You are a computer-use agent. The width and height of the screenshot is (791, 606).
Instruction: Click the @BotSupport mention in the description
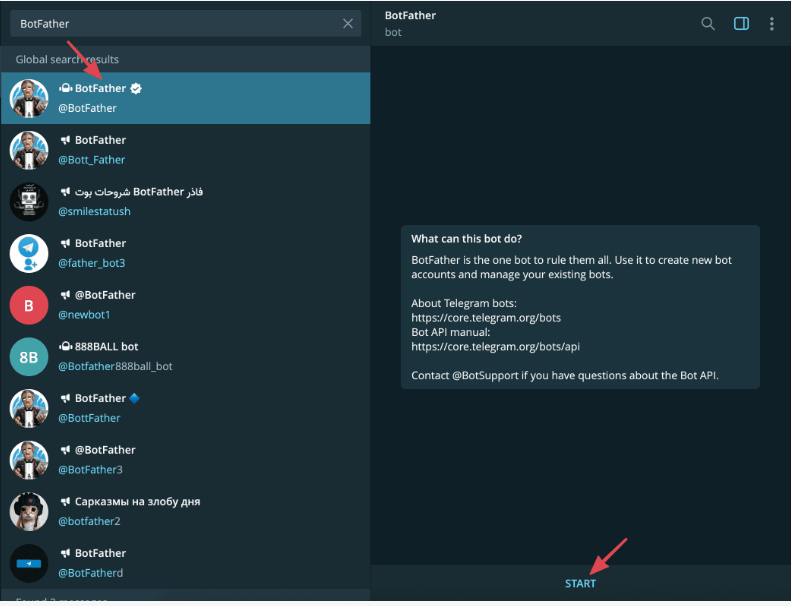pos(485,375)
